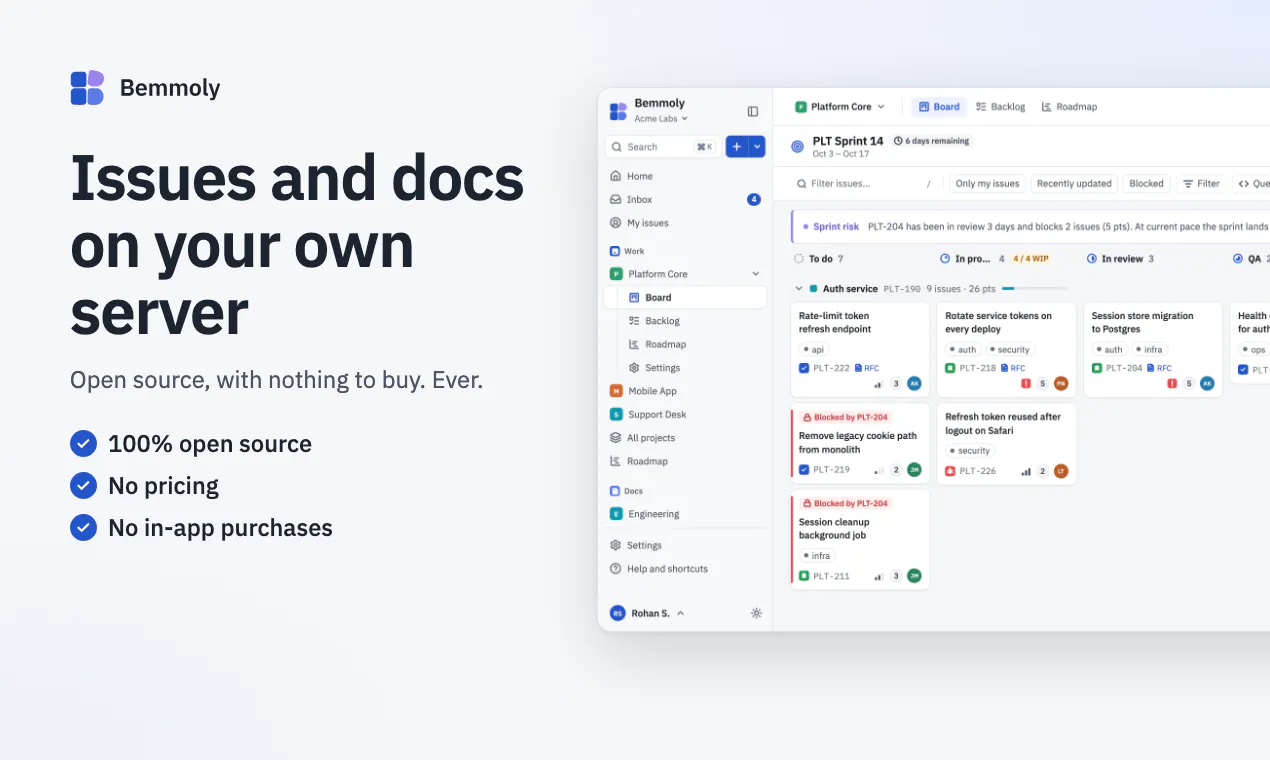Open the Acme Labs workspace switcher
The height and width of the screenshot is (760, 1270).
(x=661, y=119)
